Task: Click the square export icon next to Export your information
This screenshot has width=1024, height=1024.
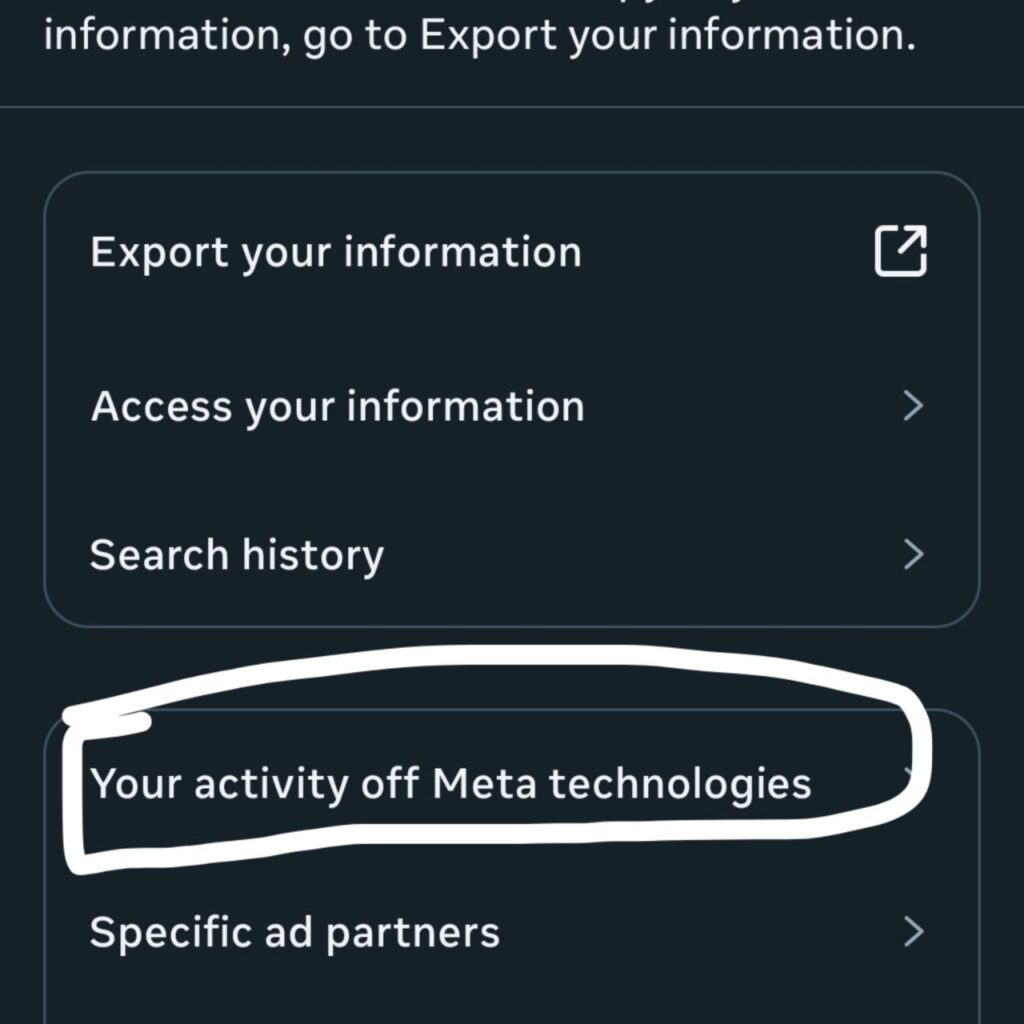Action: [x=902, y=251]
